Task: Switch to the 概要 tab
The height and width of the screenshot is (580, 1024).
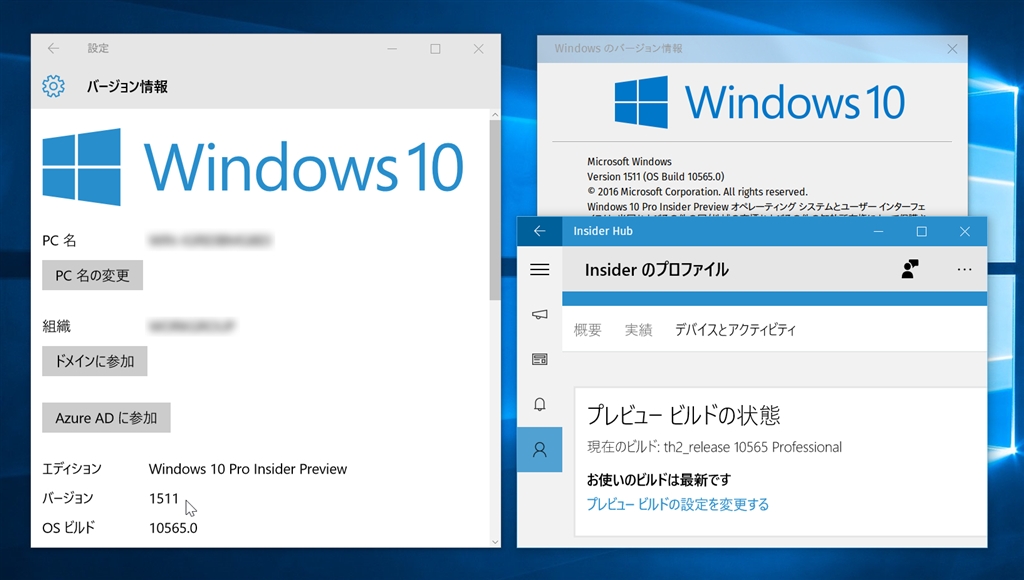Action: click(x=587, y=330)
